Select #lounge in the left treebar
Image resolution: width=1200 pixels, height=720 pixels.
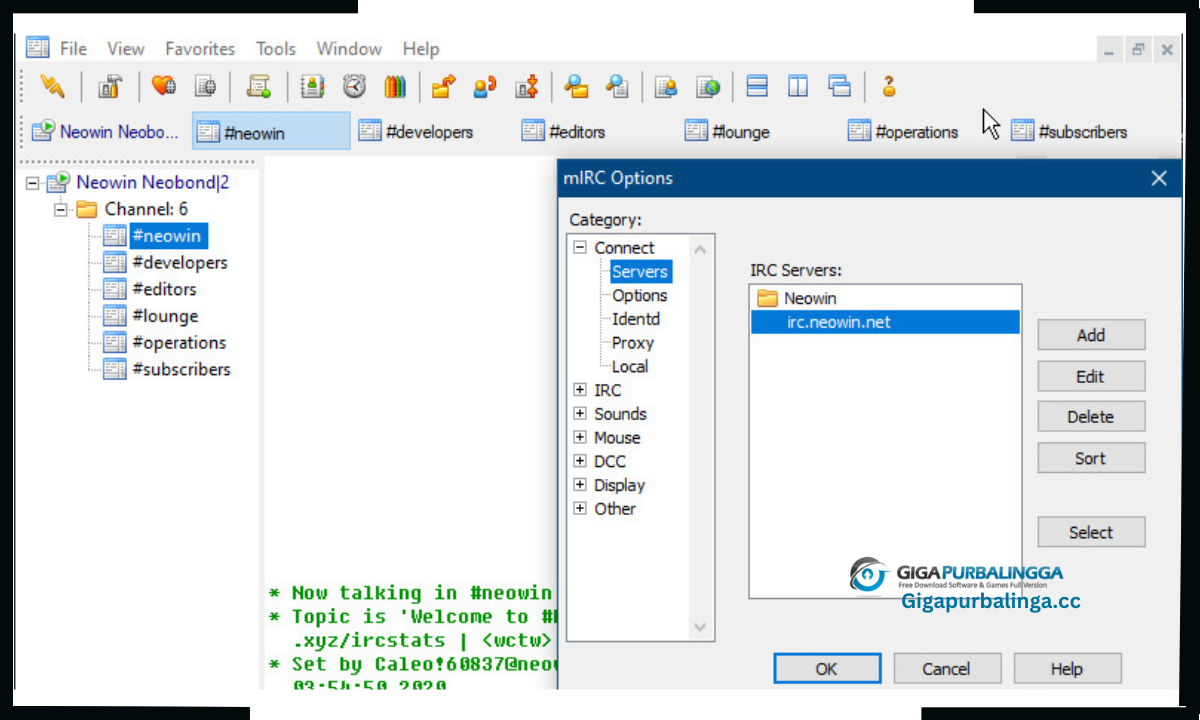tap(165, 316)
